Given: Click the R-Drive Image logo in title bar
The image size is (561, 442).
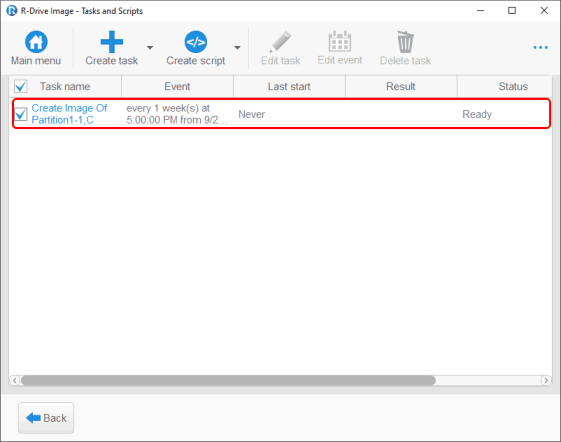Looking at the screenshot, I should coord(11,10).
